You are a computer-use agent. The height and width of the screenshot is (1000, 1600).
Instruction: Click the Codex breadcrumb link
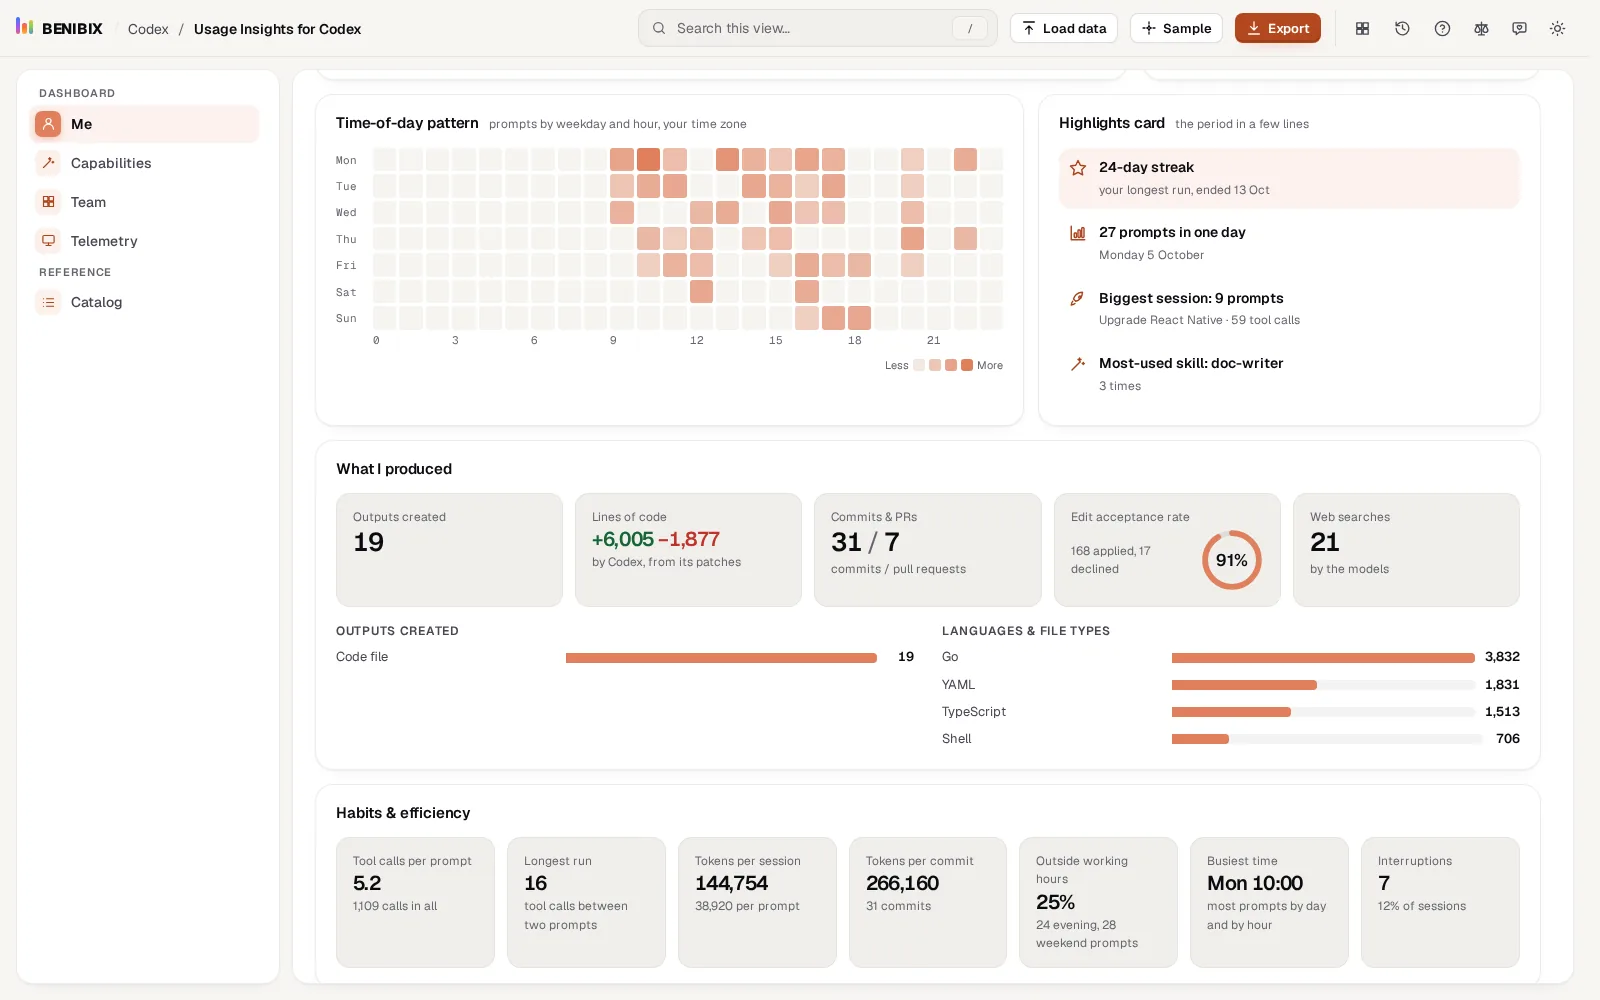point(148,29)
